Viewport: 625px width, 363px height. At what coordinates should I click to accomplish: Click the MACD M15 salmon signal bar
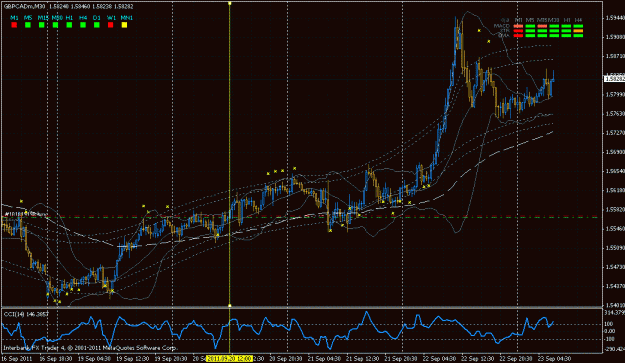[x=542, y=26]
